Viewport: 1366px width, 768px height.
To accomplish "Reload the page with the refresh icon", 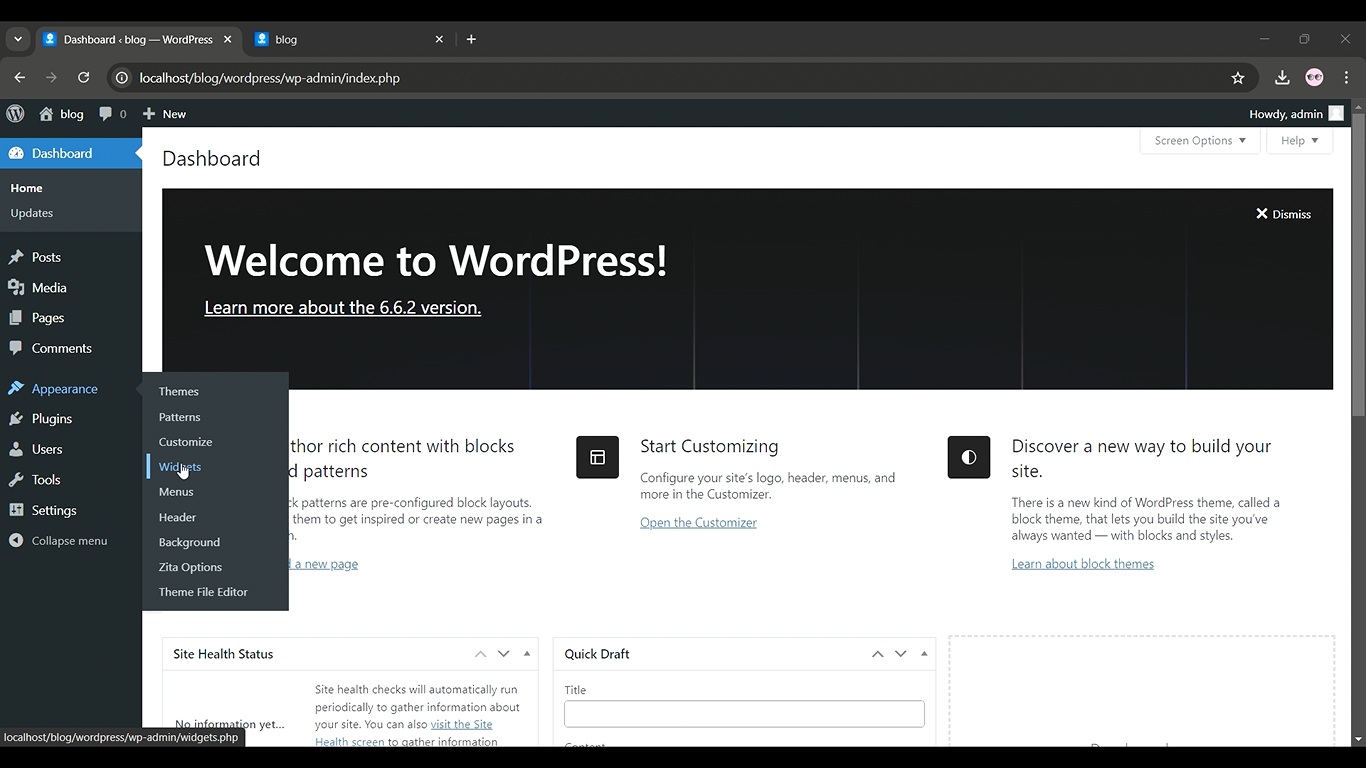I will pyautogui.click(x=84, y=78).
